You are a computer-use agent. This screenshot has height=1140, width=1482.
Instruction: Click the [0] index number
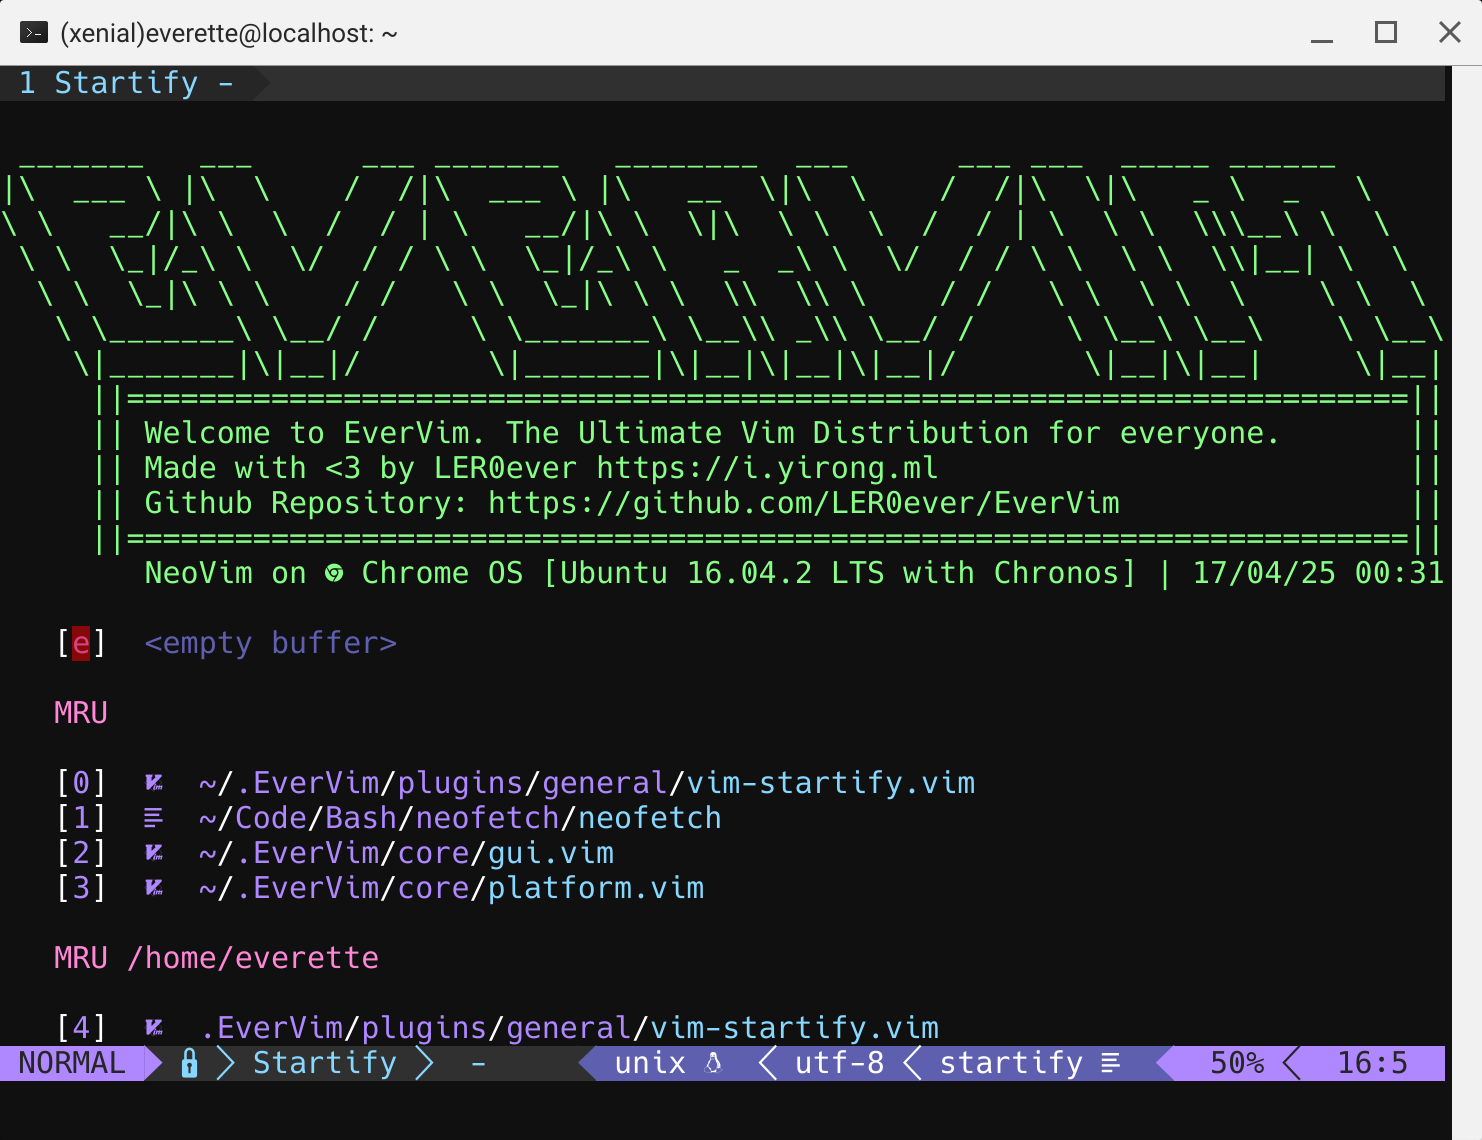click(81, 783)
